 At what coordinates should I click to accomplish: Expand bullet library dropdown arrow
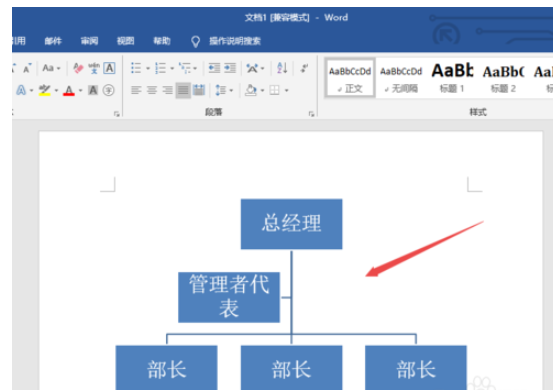(148, 68)
